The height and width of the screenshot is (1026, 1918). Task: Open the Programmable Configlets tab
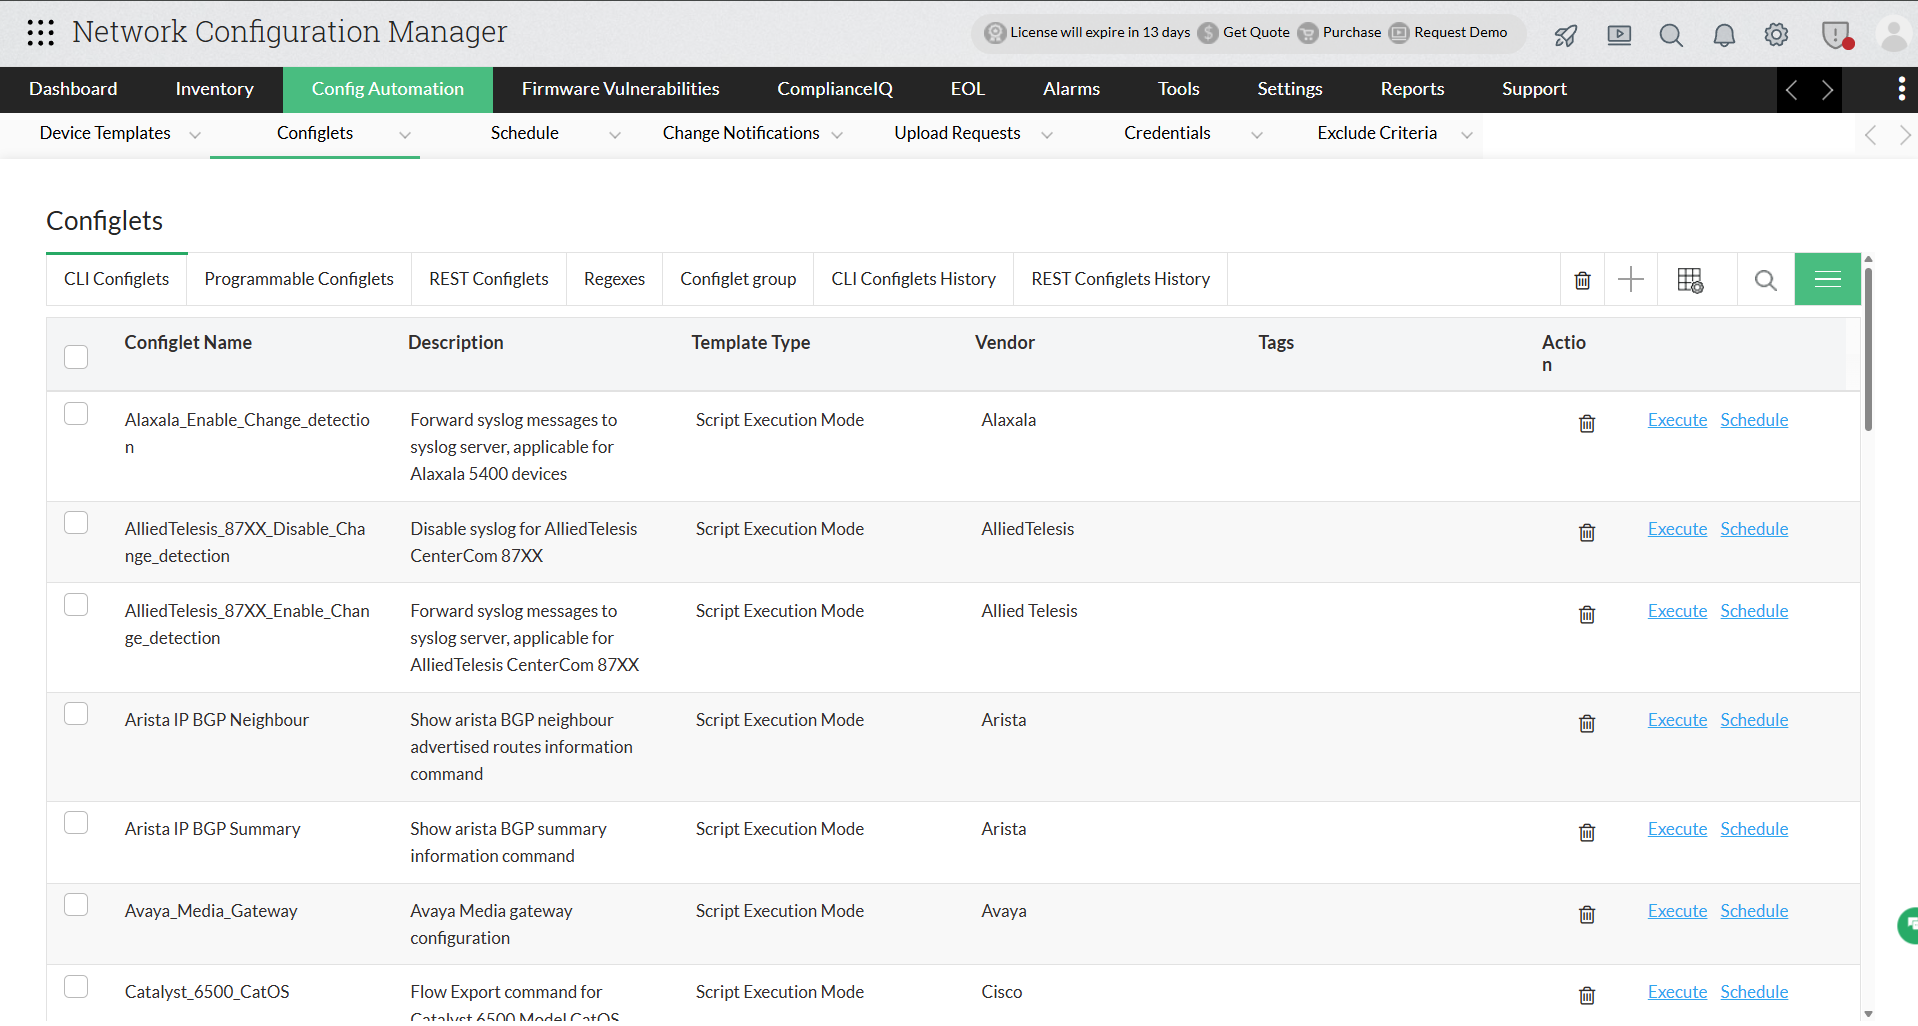tap(298, 279)
